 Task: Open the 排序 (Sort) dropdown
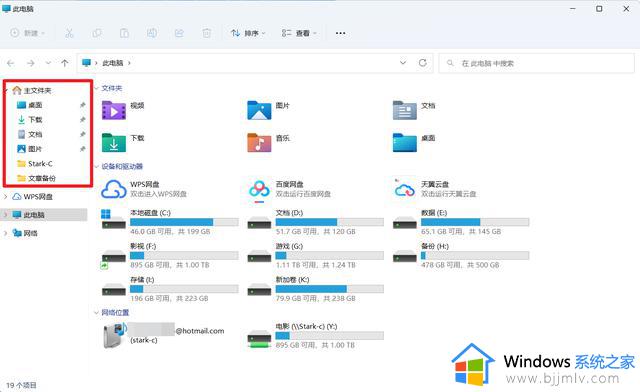tap(248, 33)
